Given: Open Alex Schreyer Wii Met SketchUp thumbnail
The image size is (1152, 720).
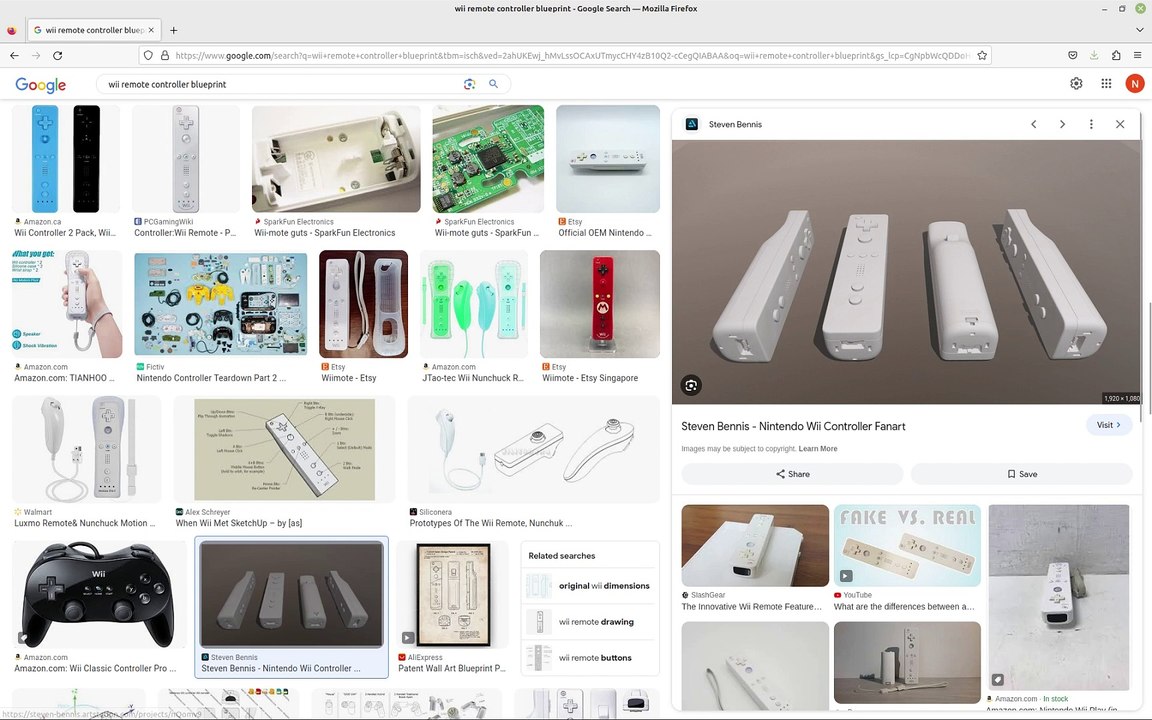Looking at the screenshot, I should point(284,449).
